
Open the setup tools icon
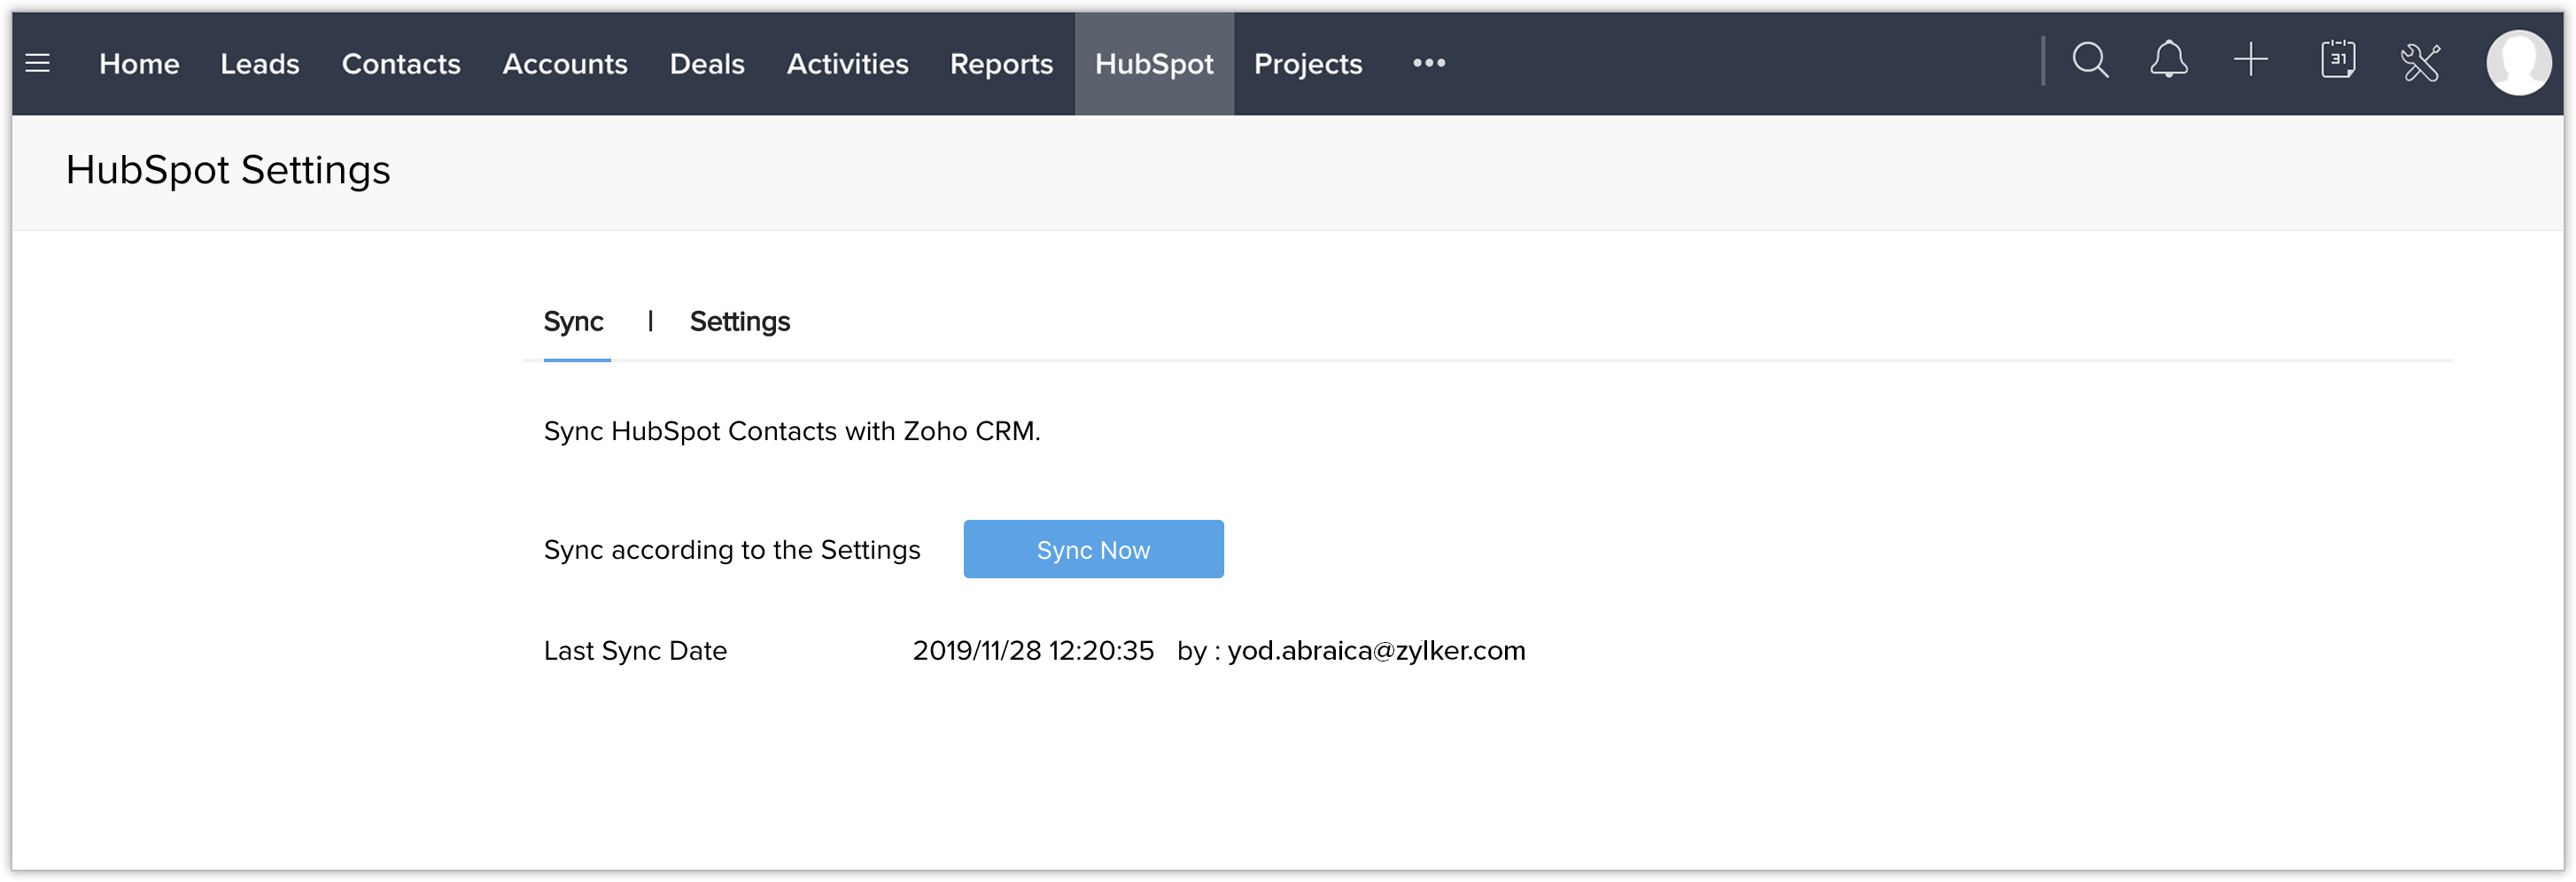pos(2420,63)
